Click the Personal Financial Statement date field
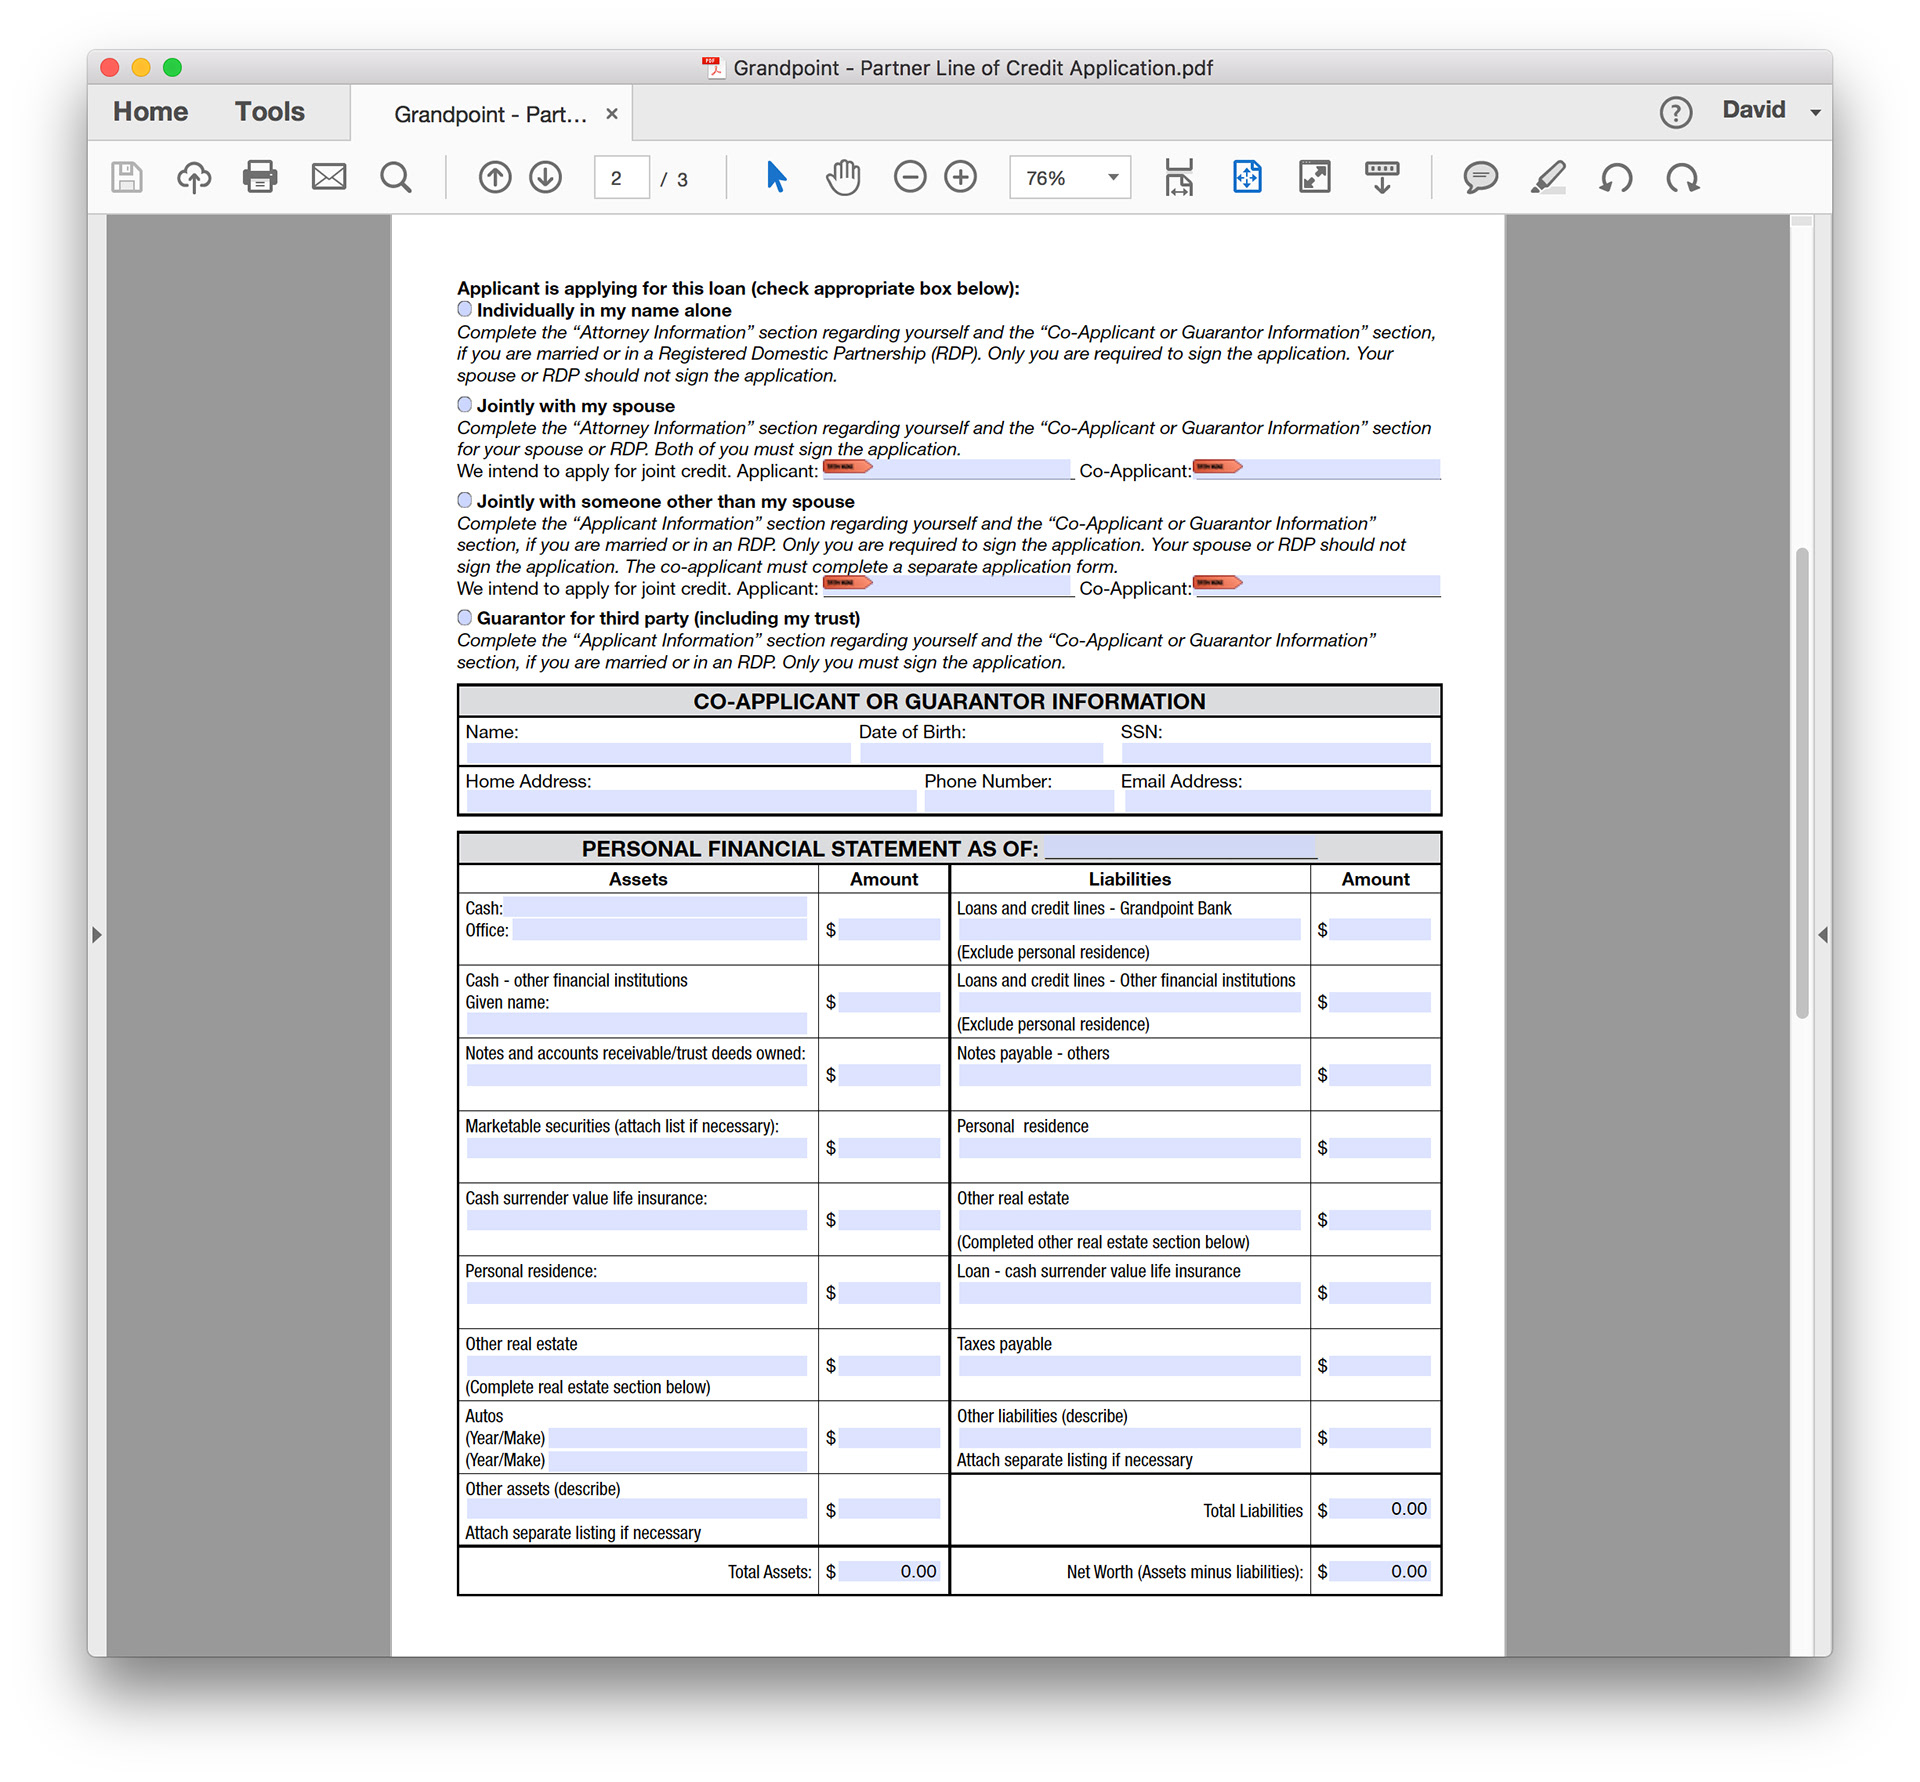The height and width of the screenshot is (1782, 1920). click(1181, 848)
